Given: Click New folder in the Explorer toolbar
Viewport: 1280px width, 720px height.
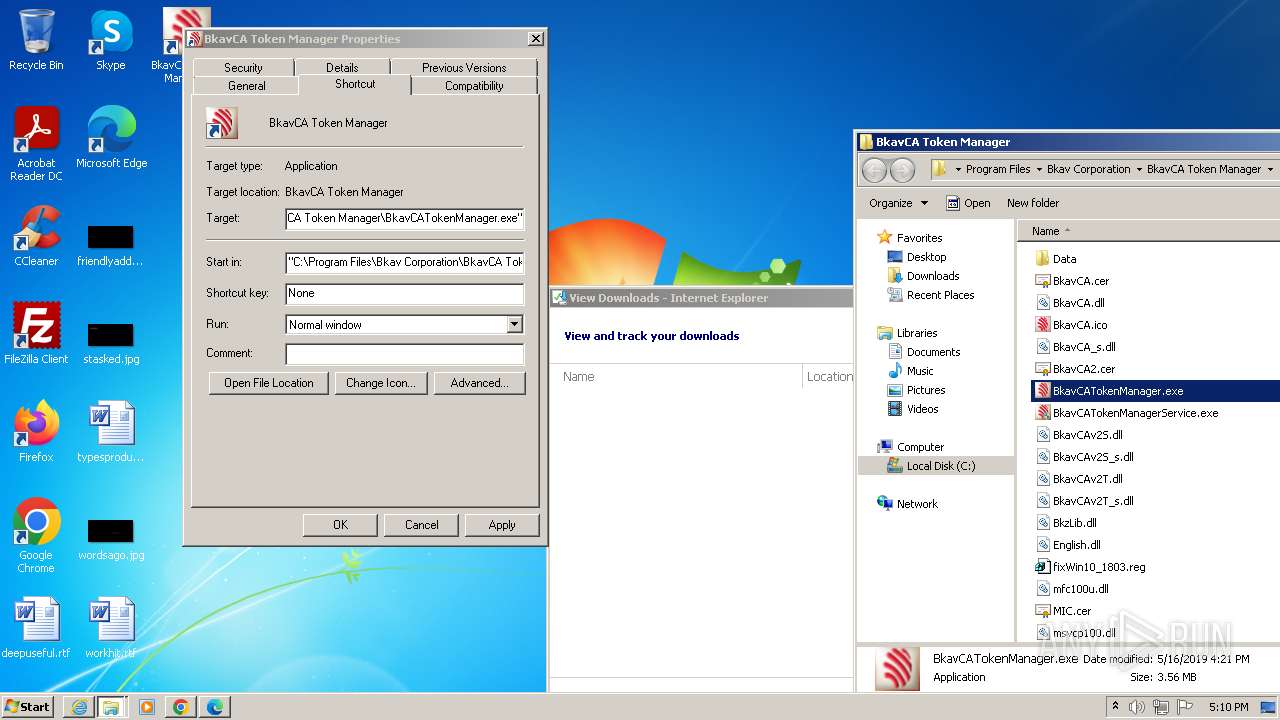Looking at the screenshot, I should 1032,203.
